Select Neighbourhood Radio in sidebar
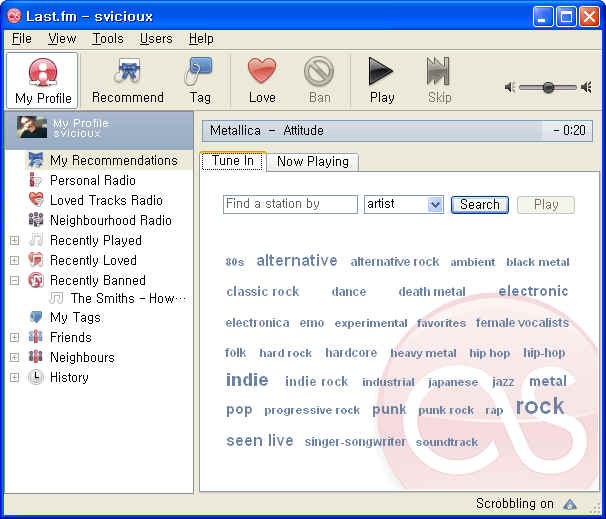The image size is (606, 519). pos(110,220)
